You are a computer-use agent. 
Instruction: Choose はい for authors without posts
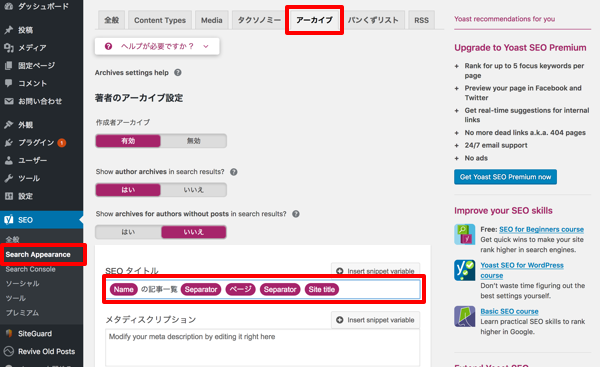coord(128,232)
